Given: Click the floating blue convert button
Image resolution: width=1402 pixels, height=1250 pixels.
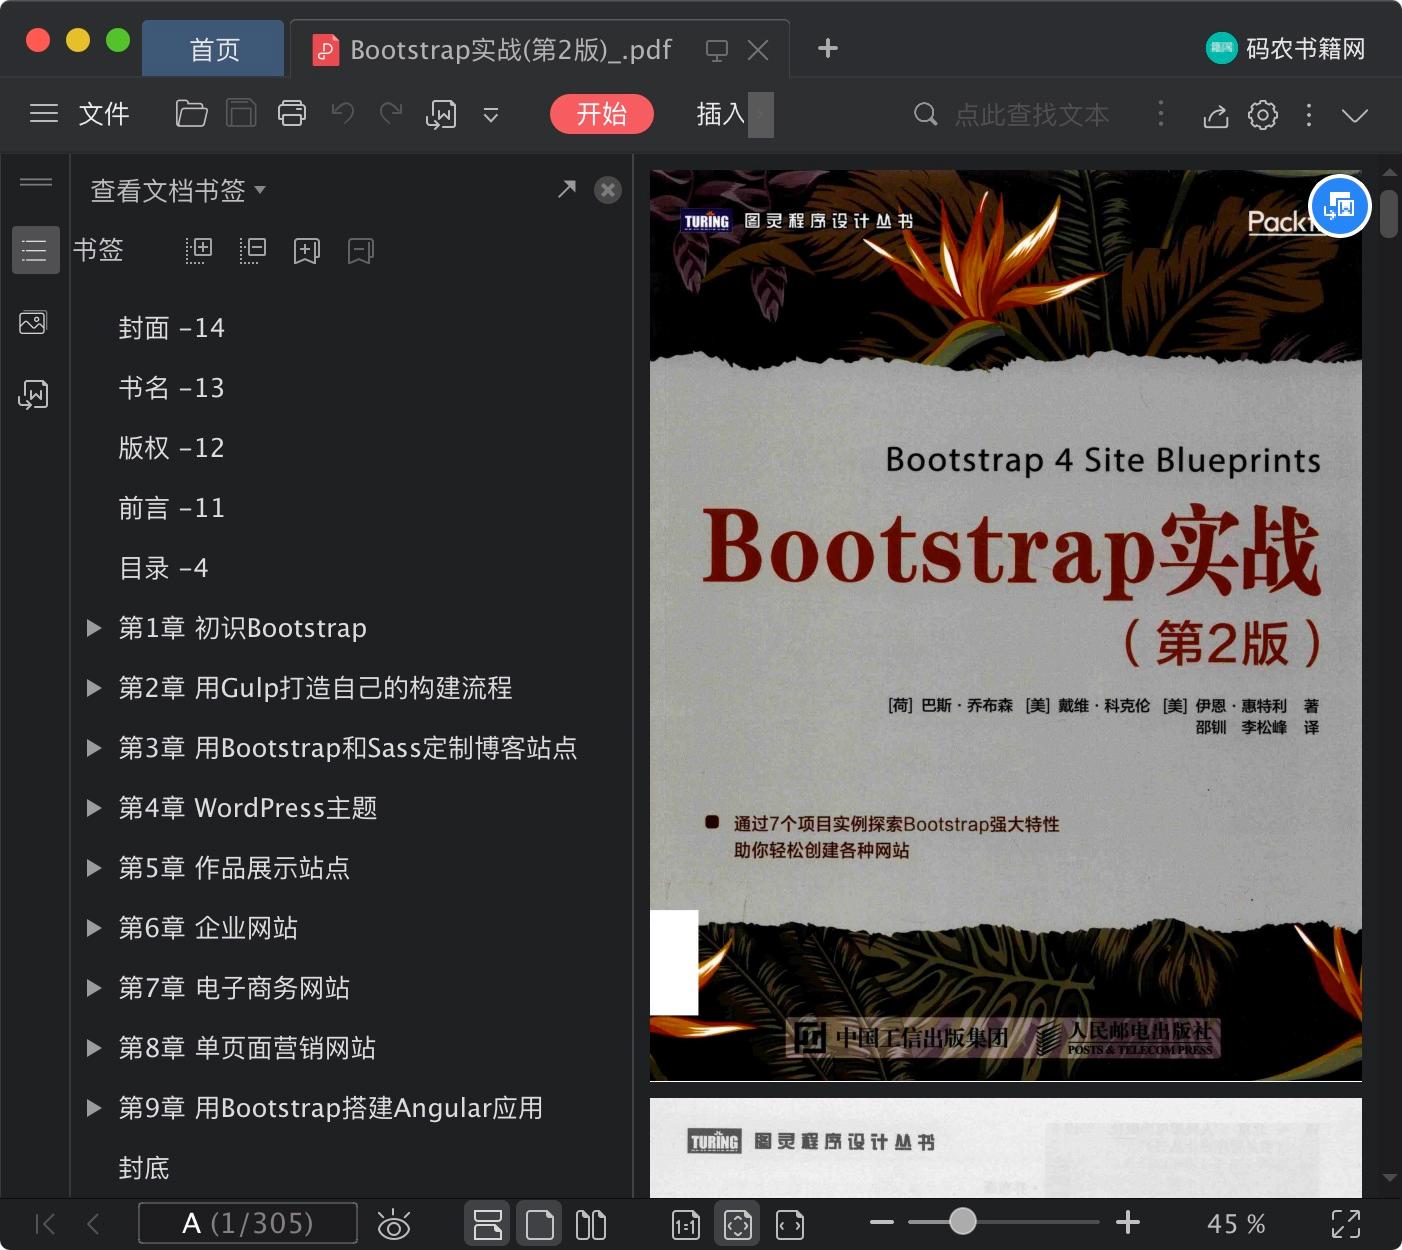Looking at the screenshot, I should point(1339,207).
